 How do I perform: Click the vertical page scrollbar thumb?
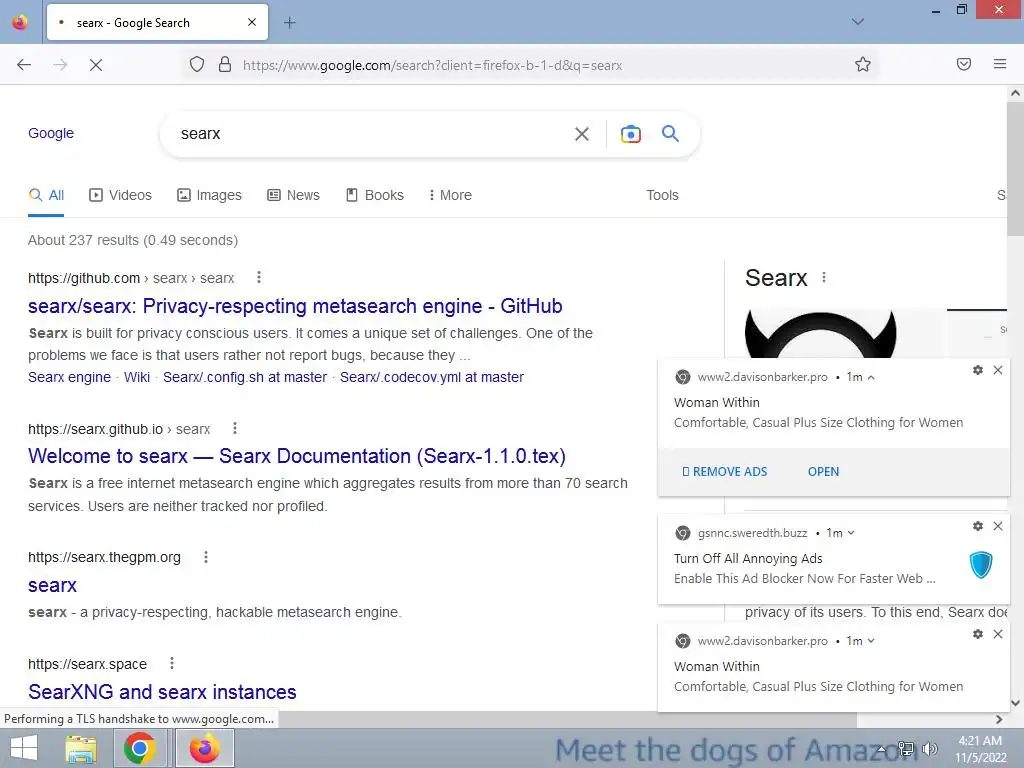tap(1015, 168)
